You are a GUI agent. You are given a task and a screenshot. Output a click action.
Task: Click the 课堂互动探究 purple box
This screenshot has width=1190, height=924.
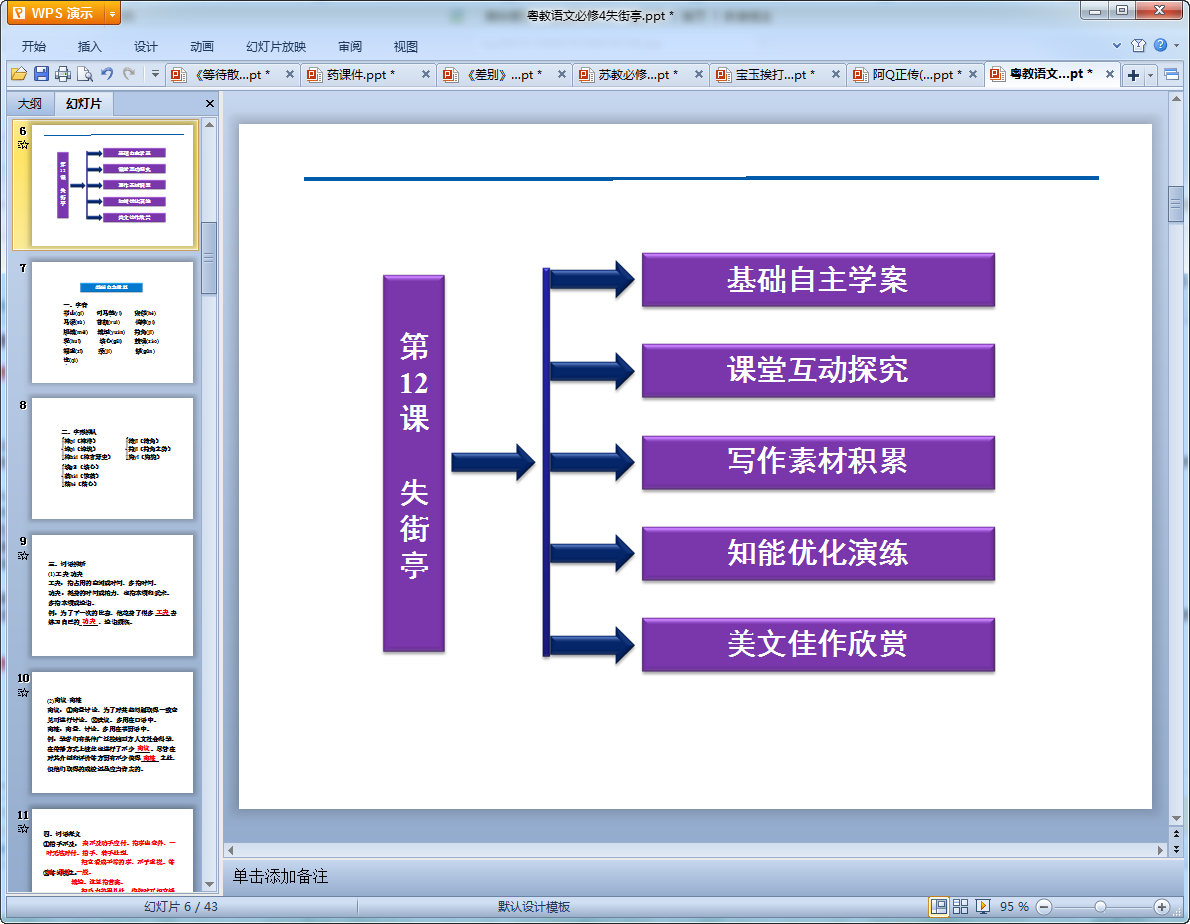pyautogui.click(x=818, y=370)
